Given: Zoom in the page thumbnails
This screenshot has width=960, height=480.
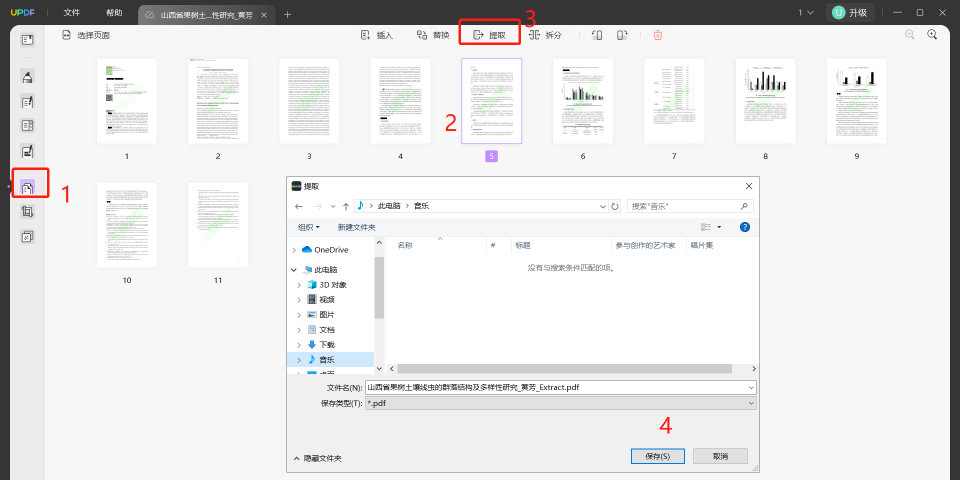Looking at the screenshot, I should pyautogui.click(x=932, y=34).
